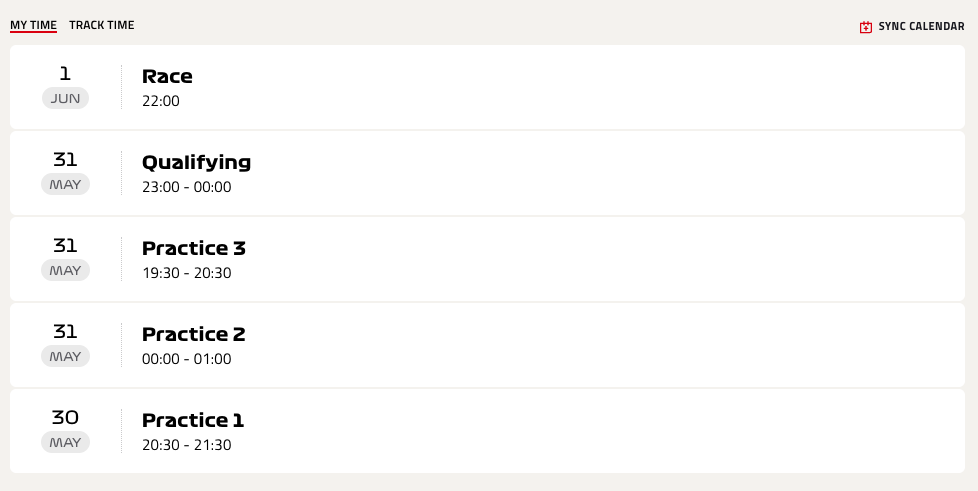Select the My Time tab

click(33, 25)
